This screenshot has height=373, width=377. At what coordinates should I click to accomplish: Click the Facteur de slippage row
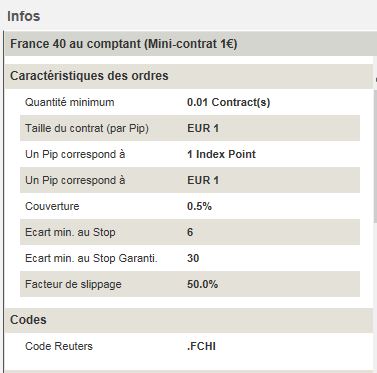coord(190,284)
